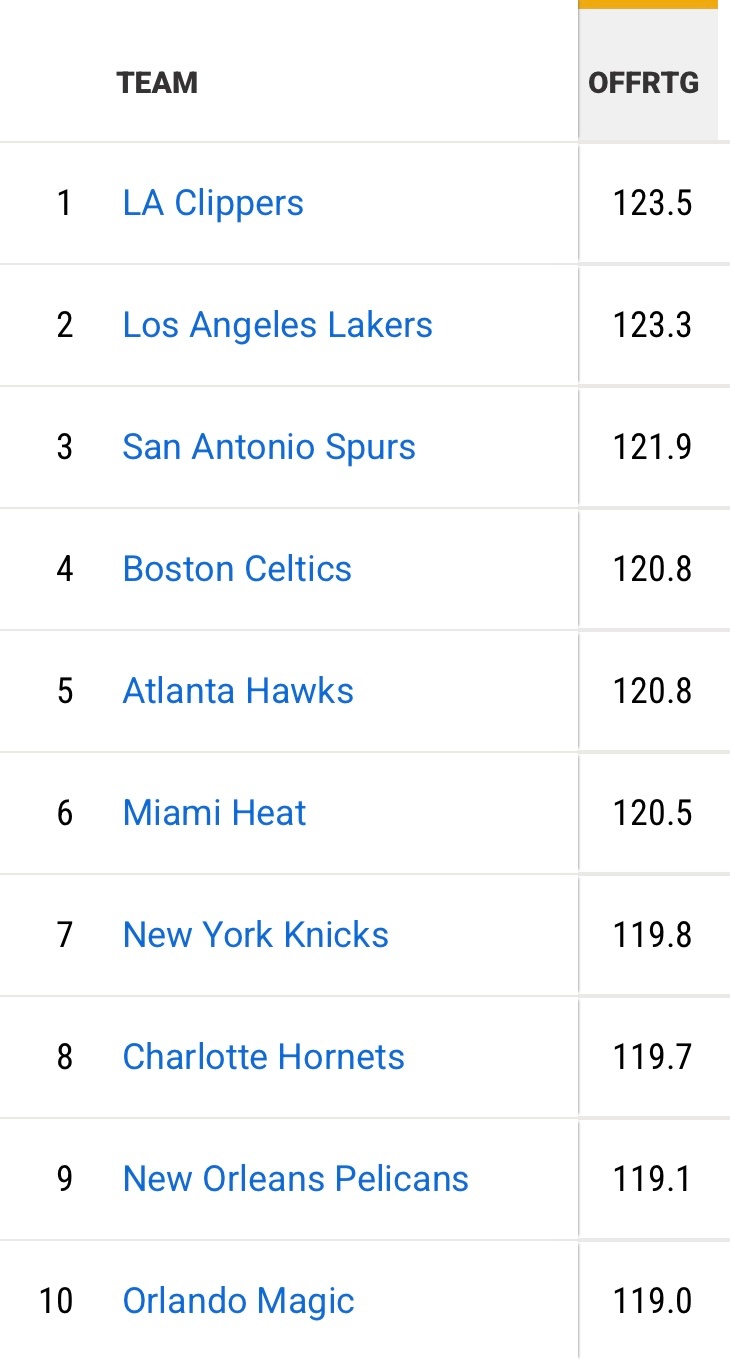This screenshot has width=730, height=1359.
Task: Click the Pelicans' 119.1 rating value
Action: [652, 1179]
